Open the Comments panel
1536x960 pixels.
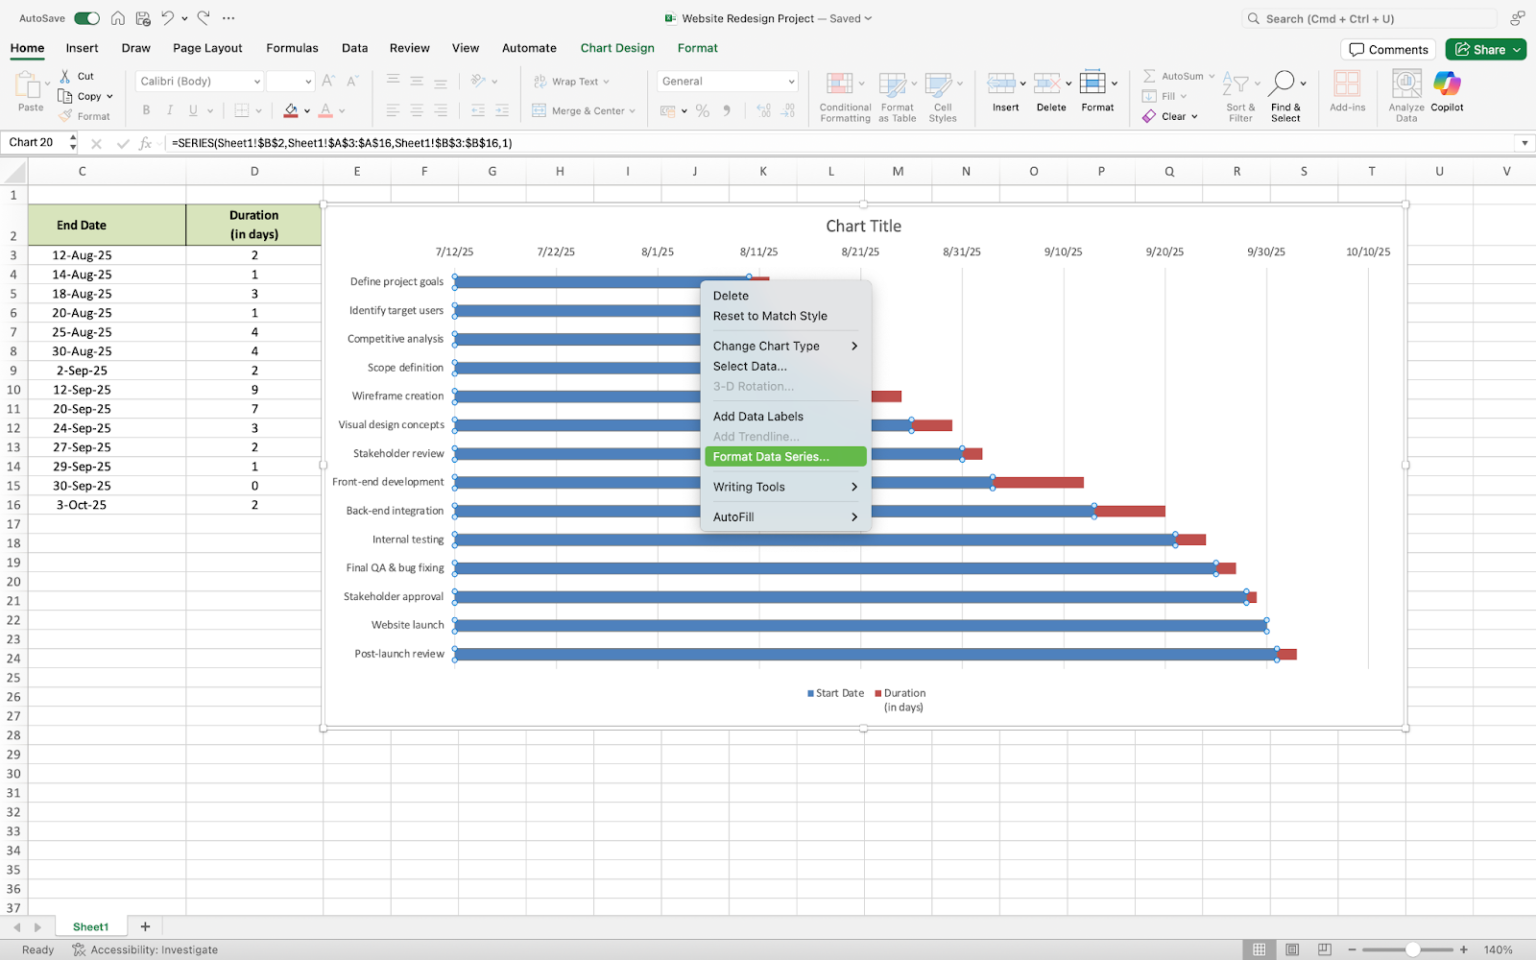1388,49
